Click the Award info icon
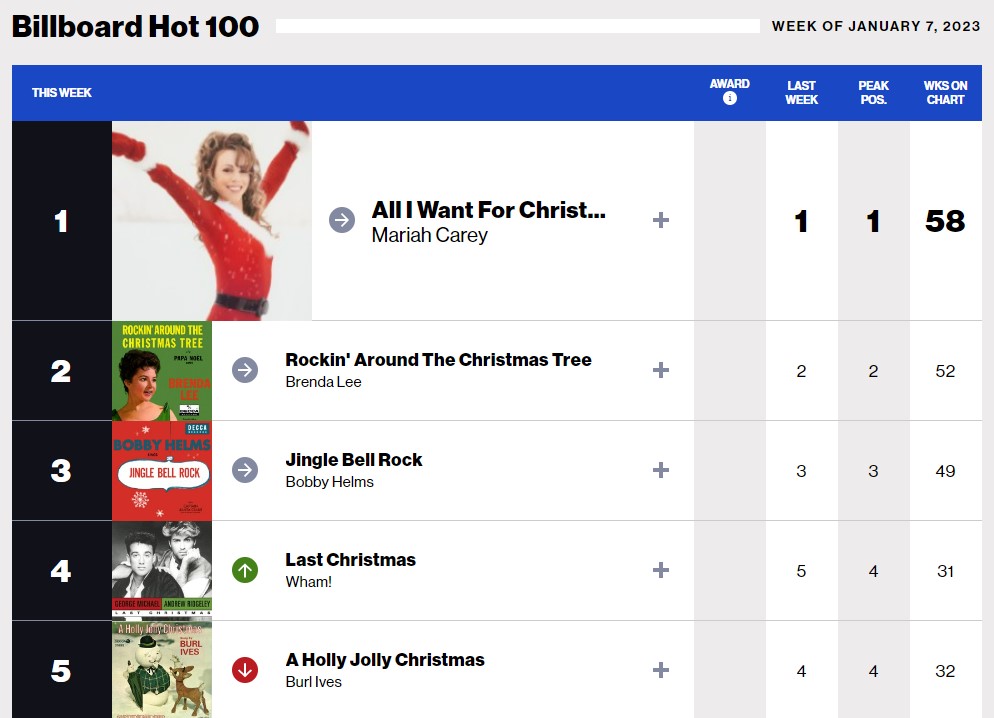 730,99
